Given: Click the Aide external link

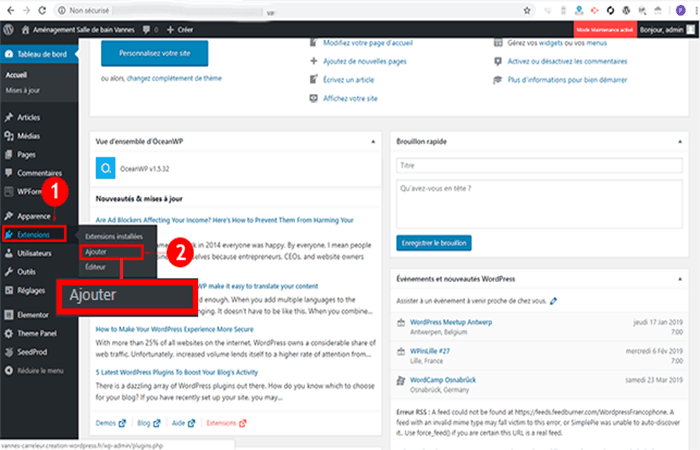Looking at the screenshot, I should point(183,423).
